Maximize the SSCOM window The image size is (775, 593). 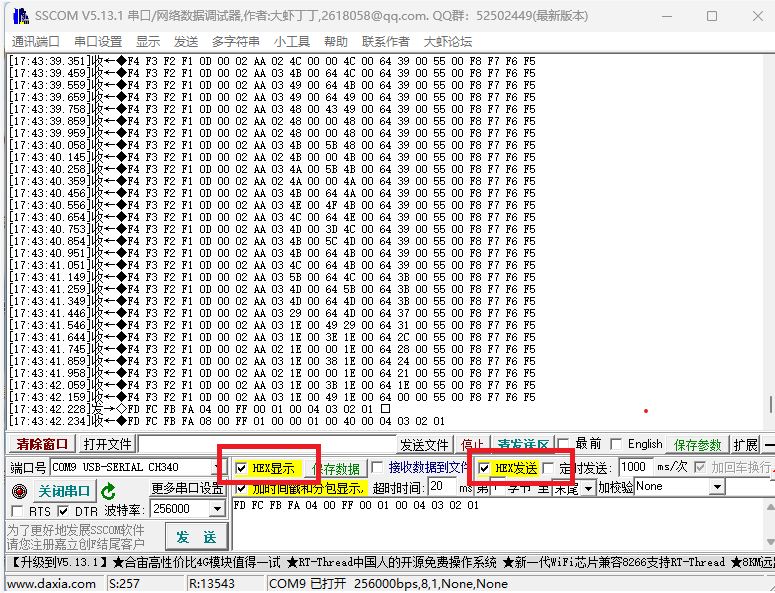712,16
